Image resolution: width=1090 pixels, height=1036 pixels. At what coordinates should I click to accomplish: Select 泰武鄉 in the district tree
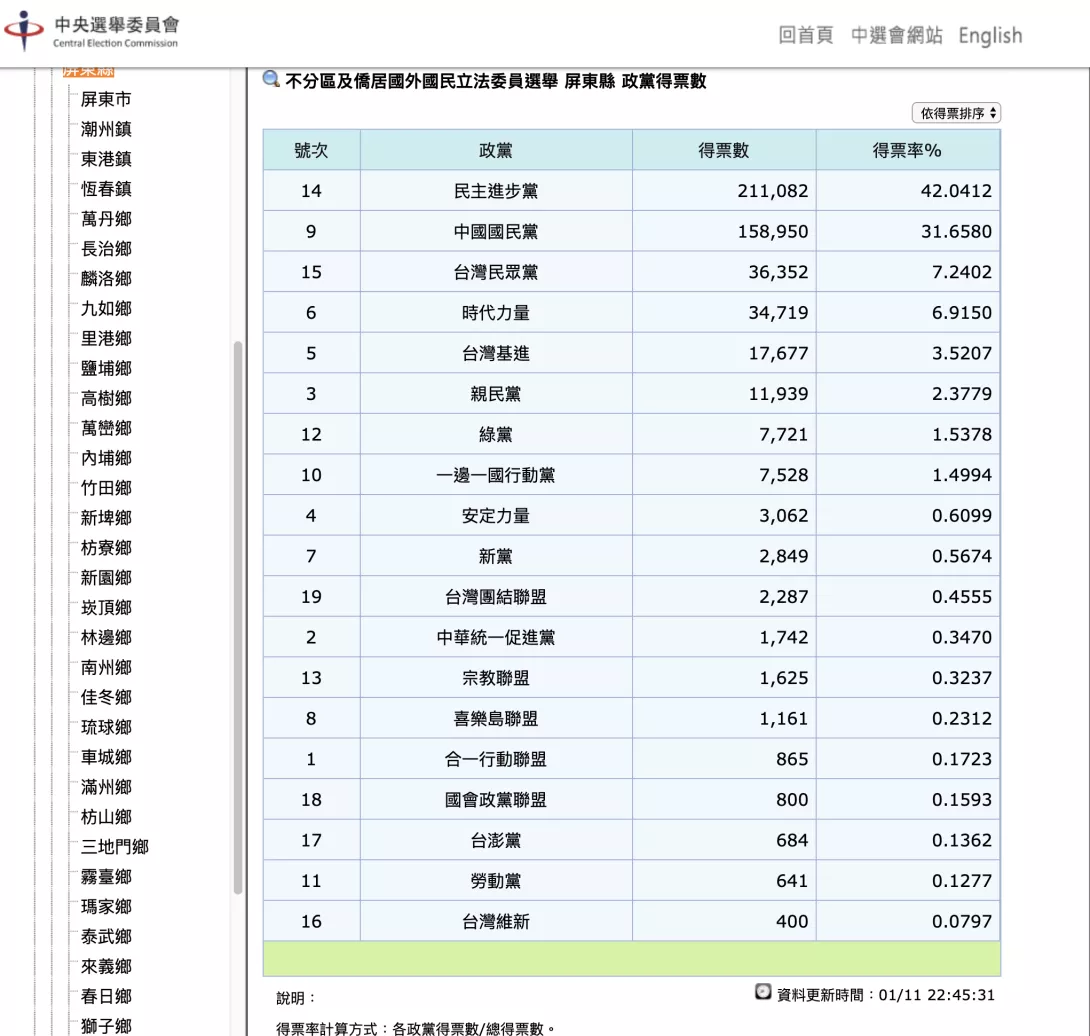[106, 937]
